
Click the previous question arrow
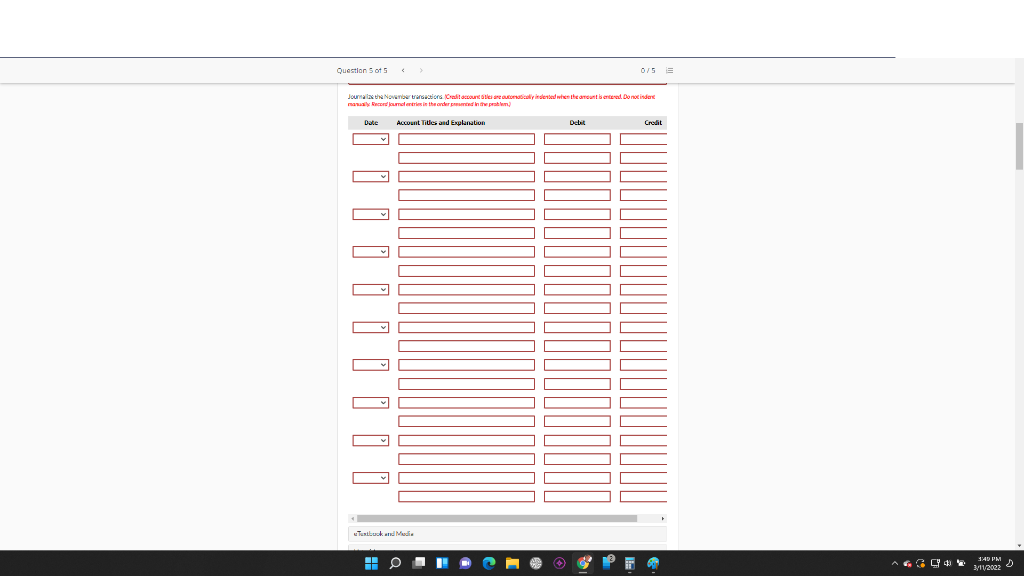click(403, 70)
